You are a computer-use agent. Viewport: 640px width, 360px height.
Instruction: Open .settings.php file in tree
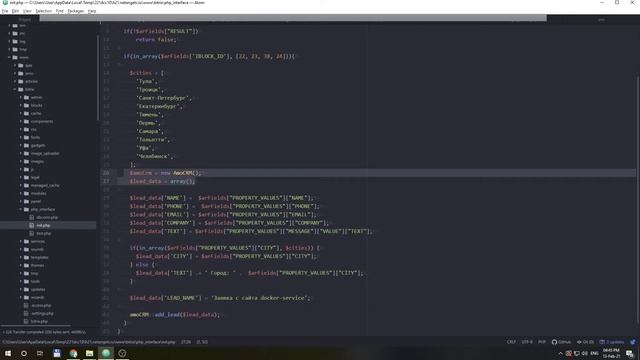pyautogui.click(x=42, y=313)
